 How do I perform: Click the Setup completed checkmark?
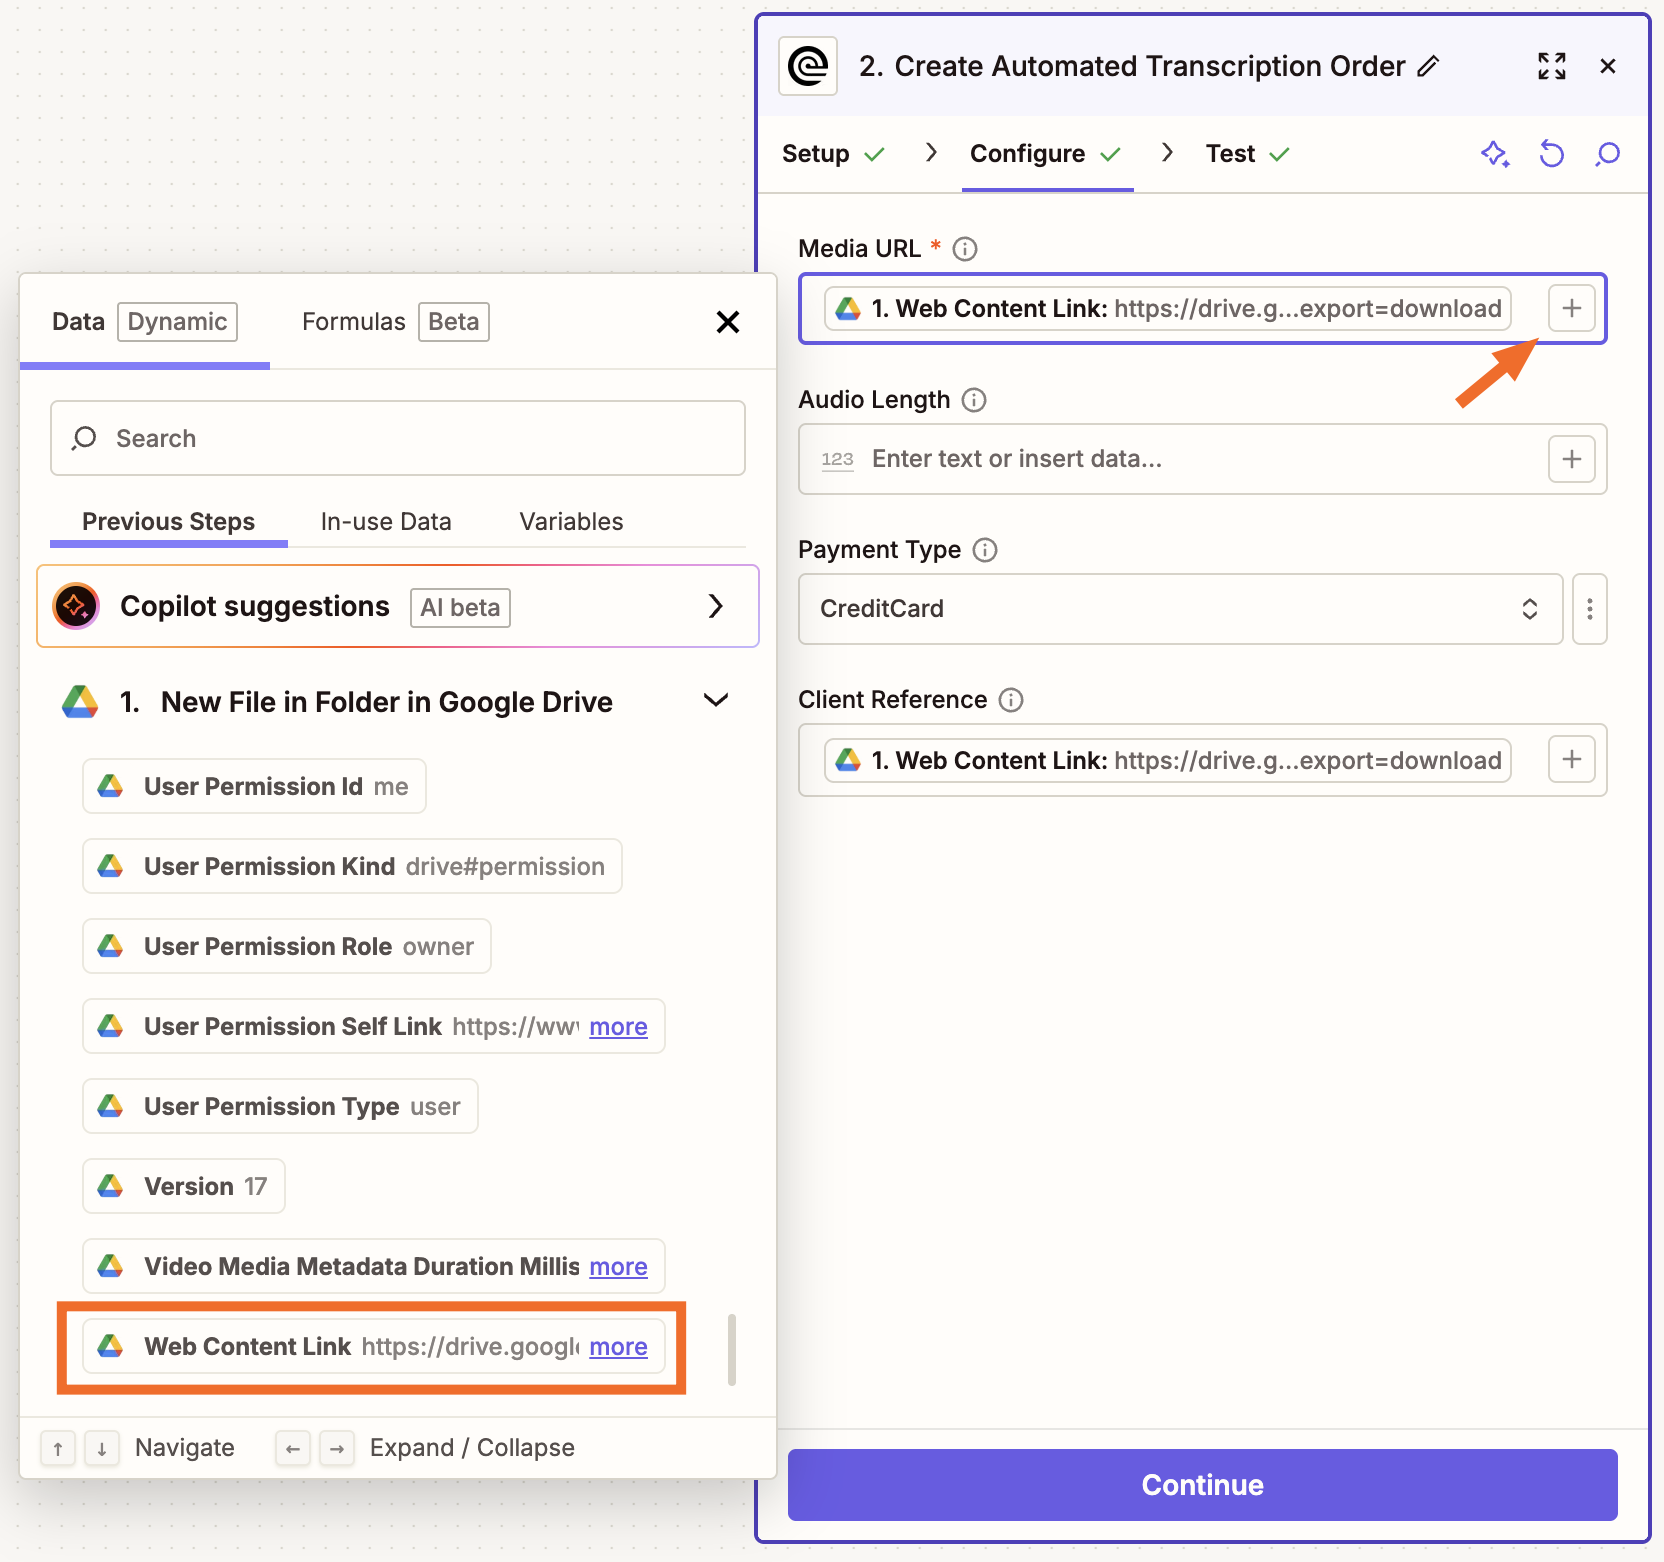875,154
